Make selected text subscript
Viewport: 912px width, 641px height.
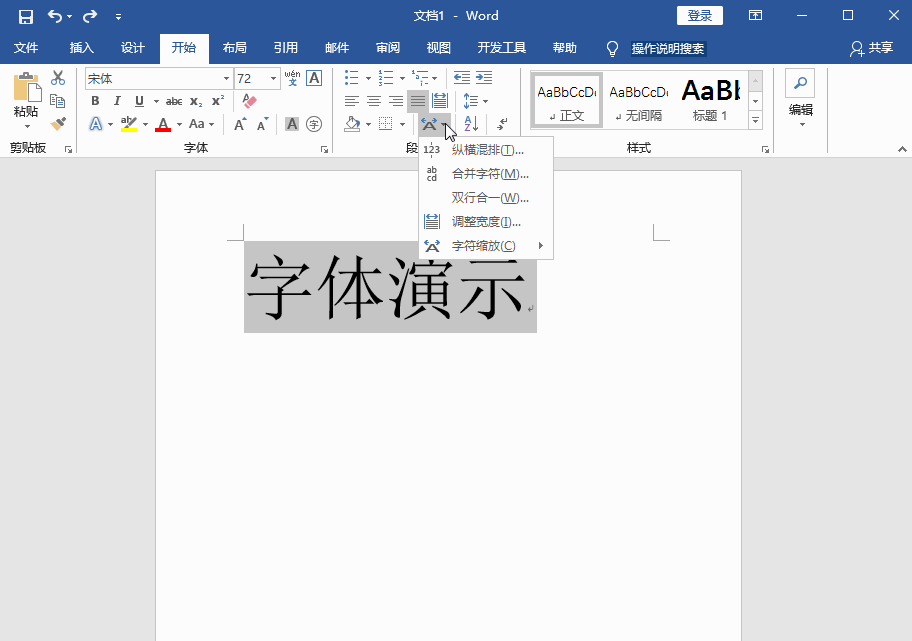pyautogui.click(x=195, y=100)
